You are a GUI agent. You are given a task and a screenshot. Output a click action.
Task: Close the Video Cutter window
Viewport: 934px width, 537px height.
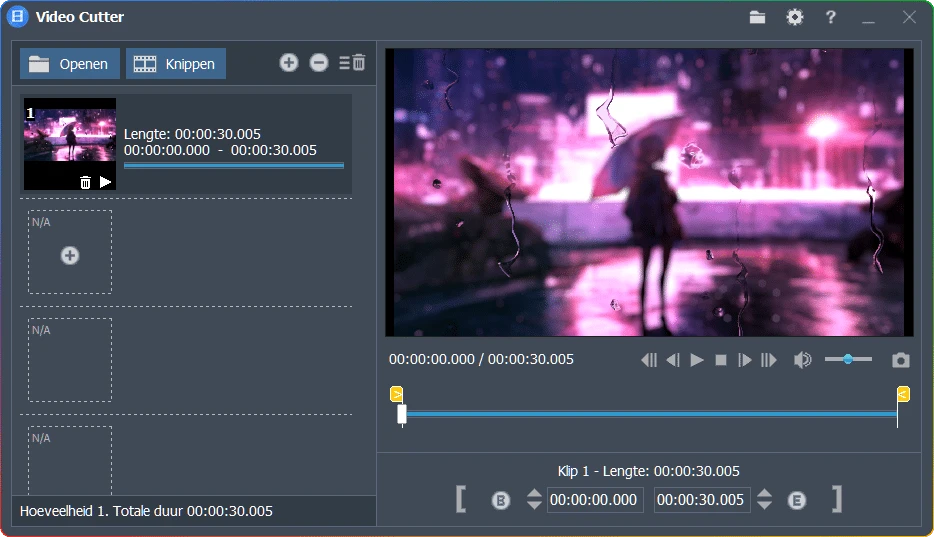tap(909, 17)
